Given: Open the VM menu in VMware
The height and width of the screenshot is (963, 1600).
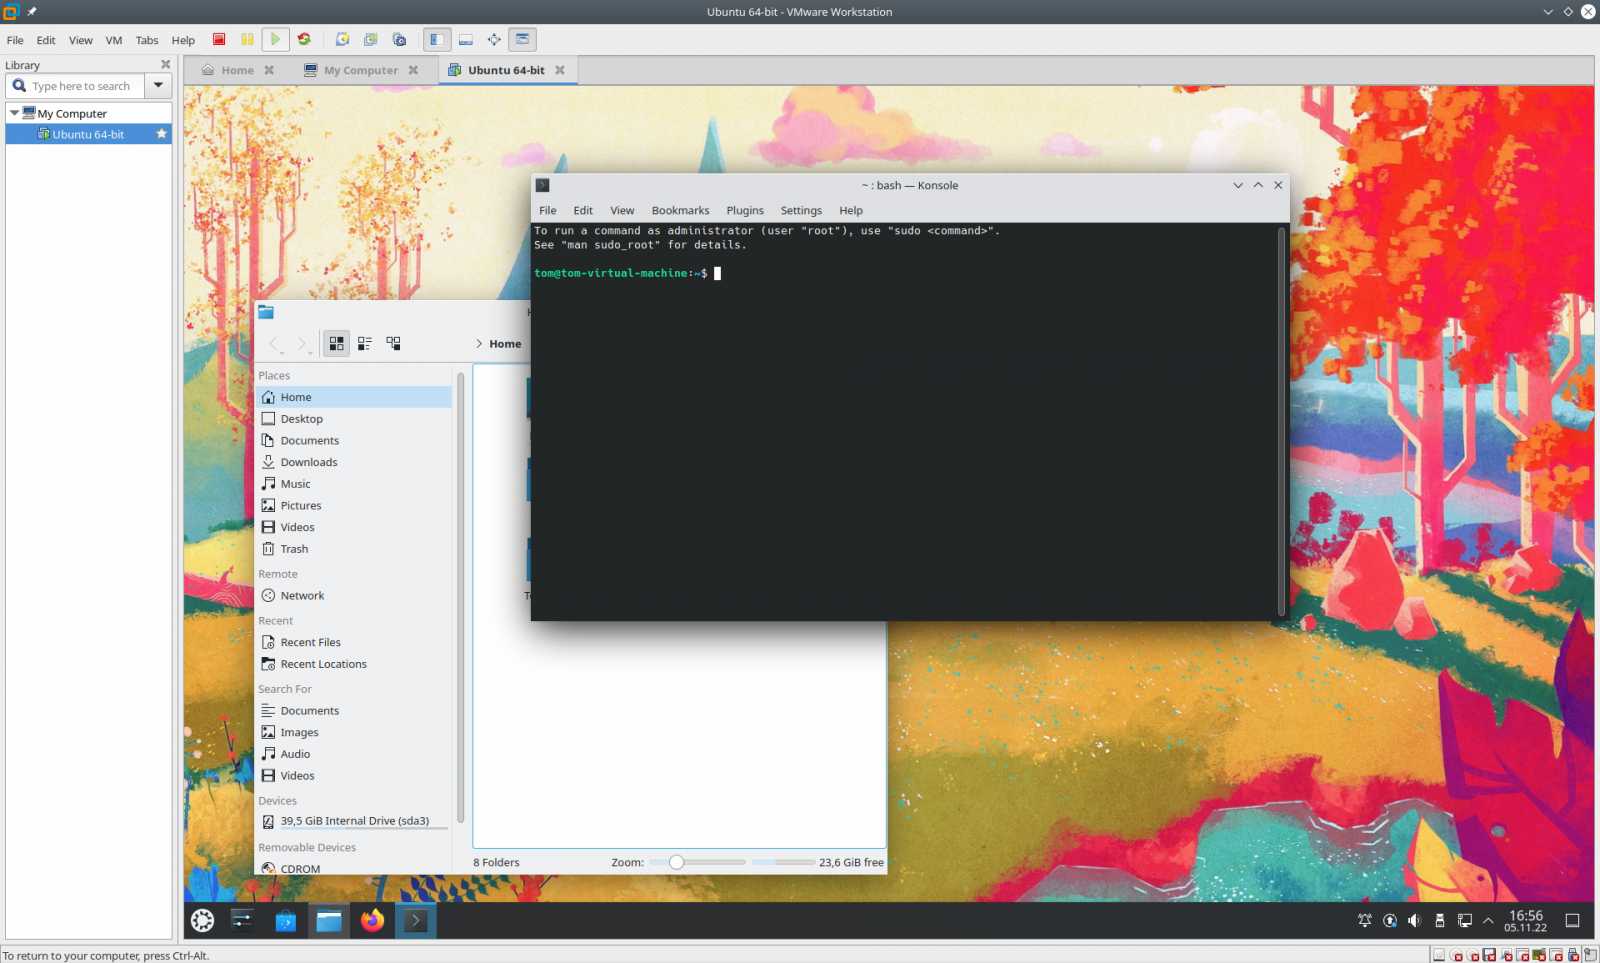Looking at the screenshot, I should pos(114,41).
